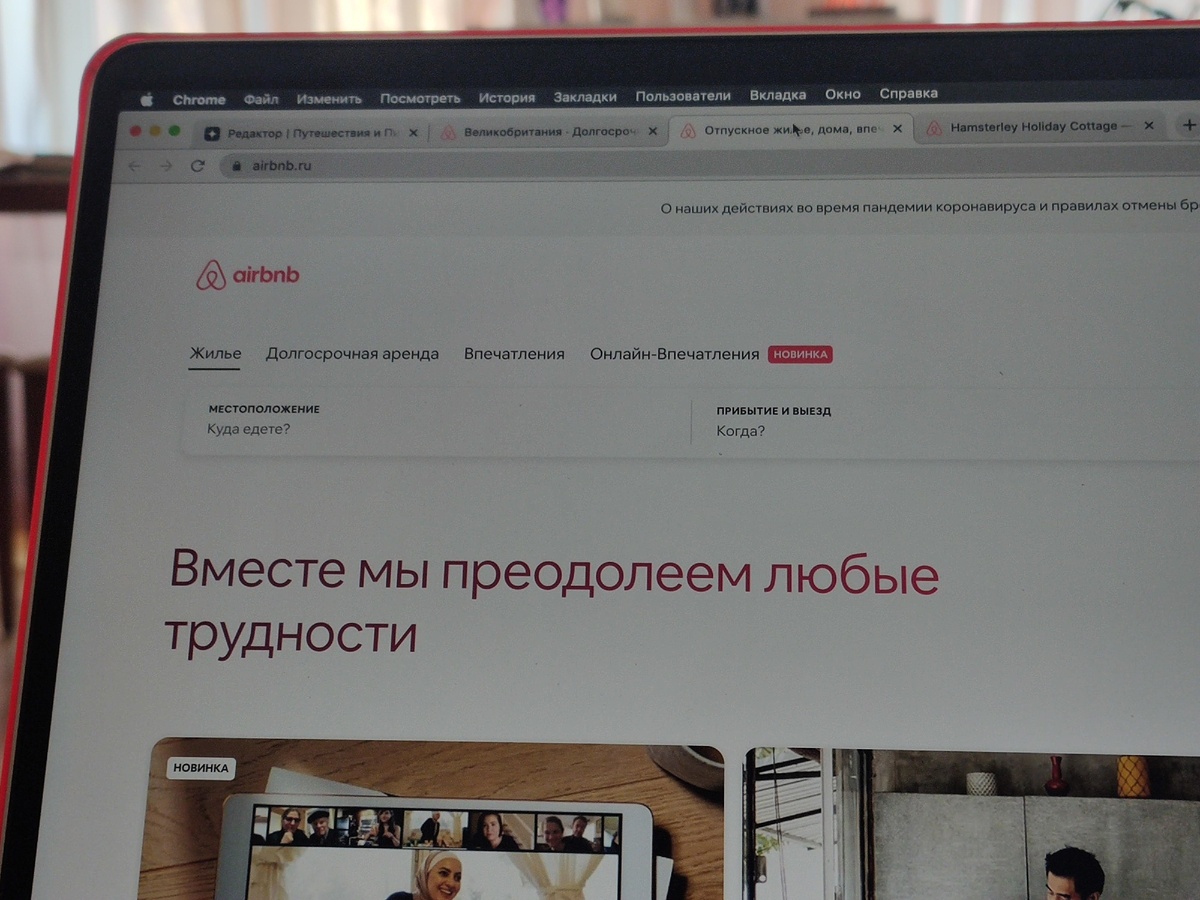Open the Посмотреть menu
This screenshot has width=1200, height=900.
[420, 98]
